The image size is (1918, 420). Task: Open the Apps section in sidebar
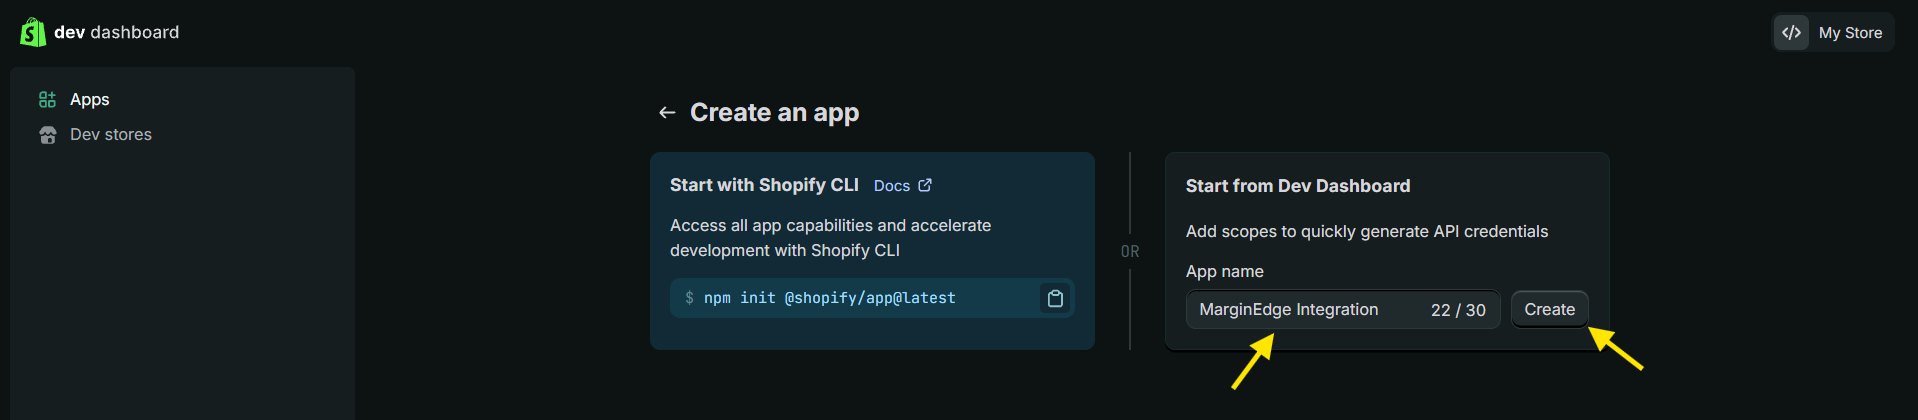click(89, 100)
